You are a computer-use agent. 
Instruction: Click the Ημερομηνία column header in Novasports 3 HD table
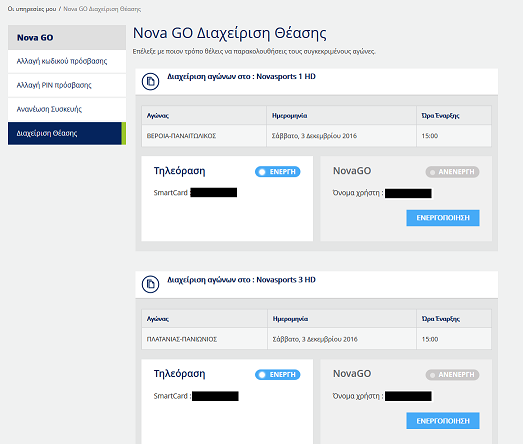(342, 319)
